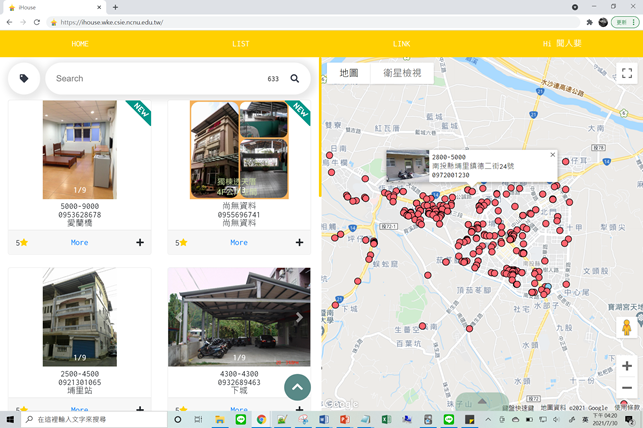Image resolution: width=643 pixels, height=428 pixels.
Task: Click the scroll-to-top round button
Action: pos(297,387)
